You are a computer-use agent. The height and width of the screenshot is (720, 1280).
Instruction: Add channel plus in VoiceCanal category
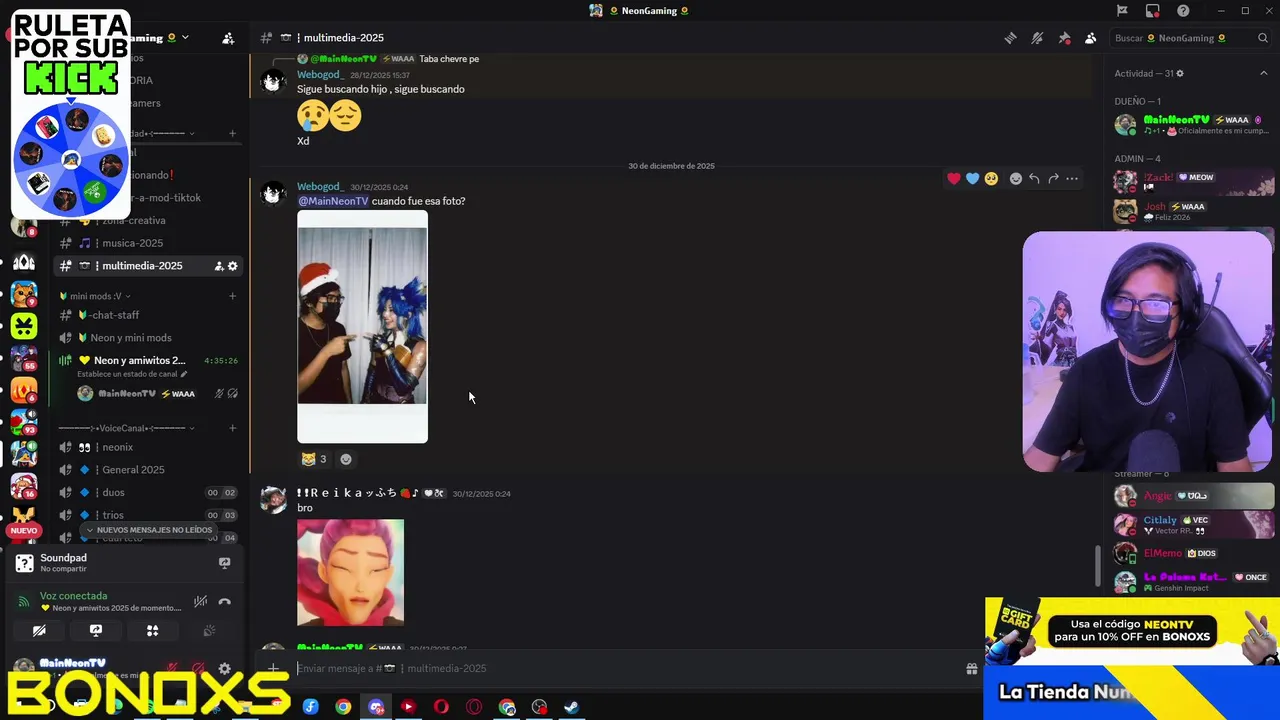pos(232,428)
